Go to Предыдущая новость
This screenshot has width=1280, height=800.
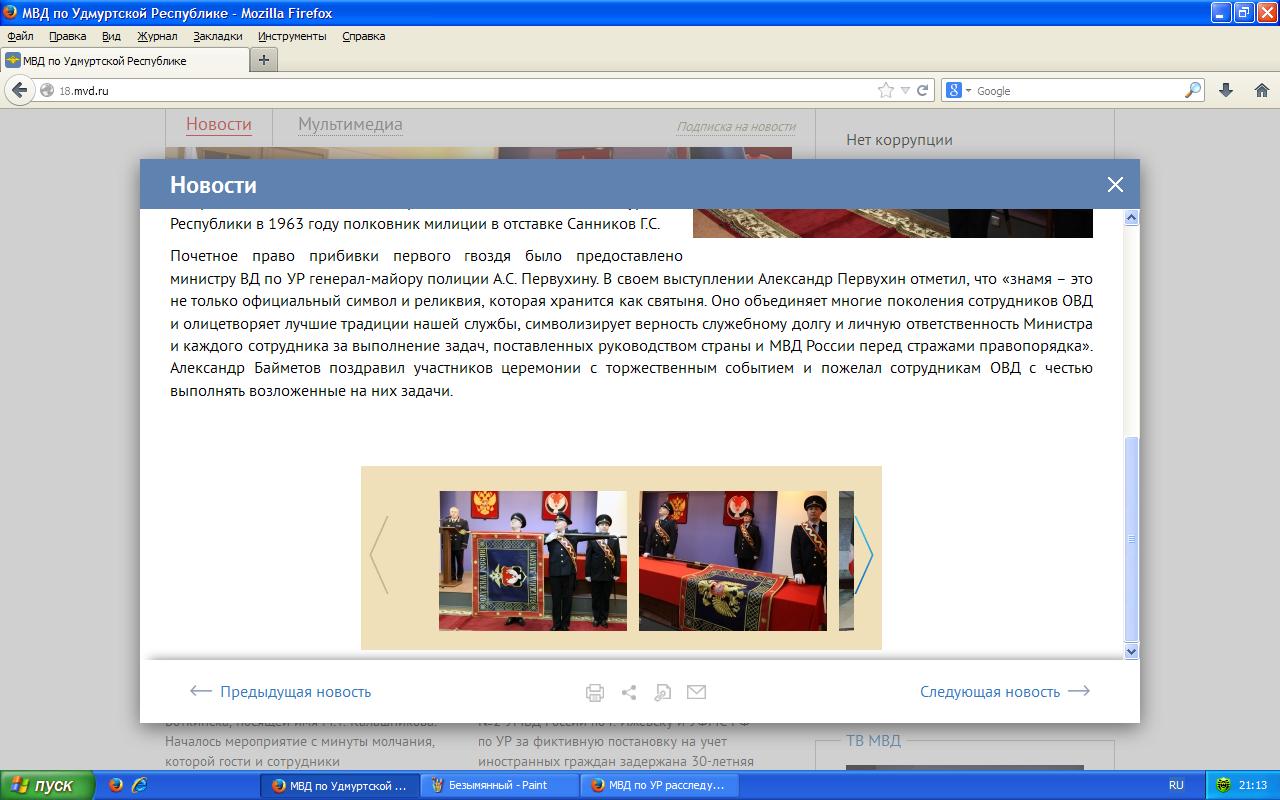click(x=280, y=691)
